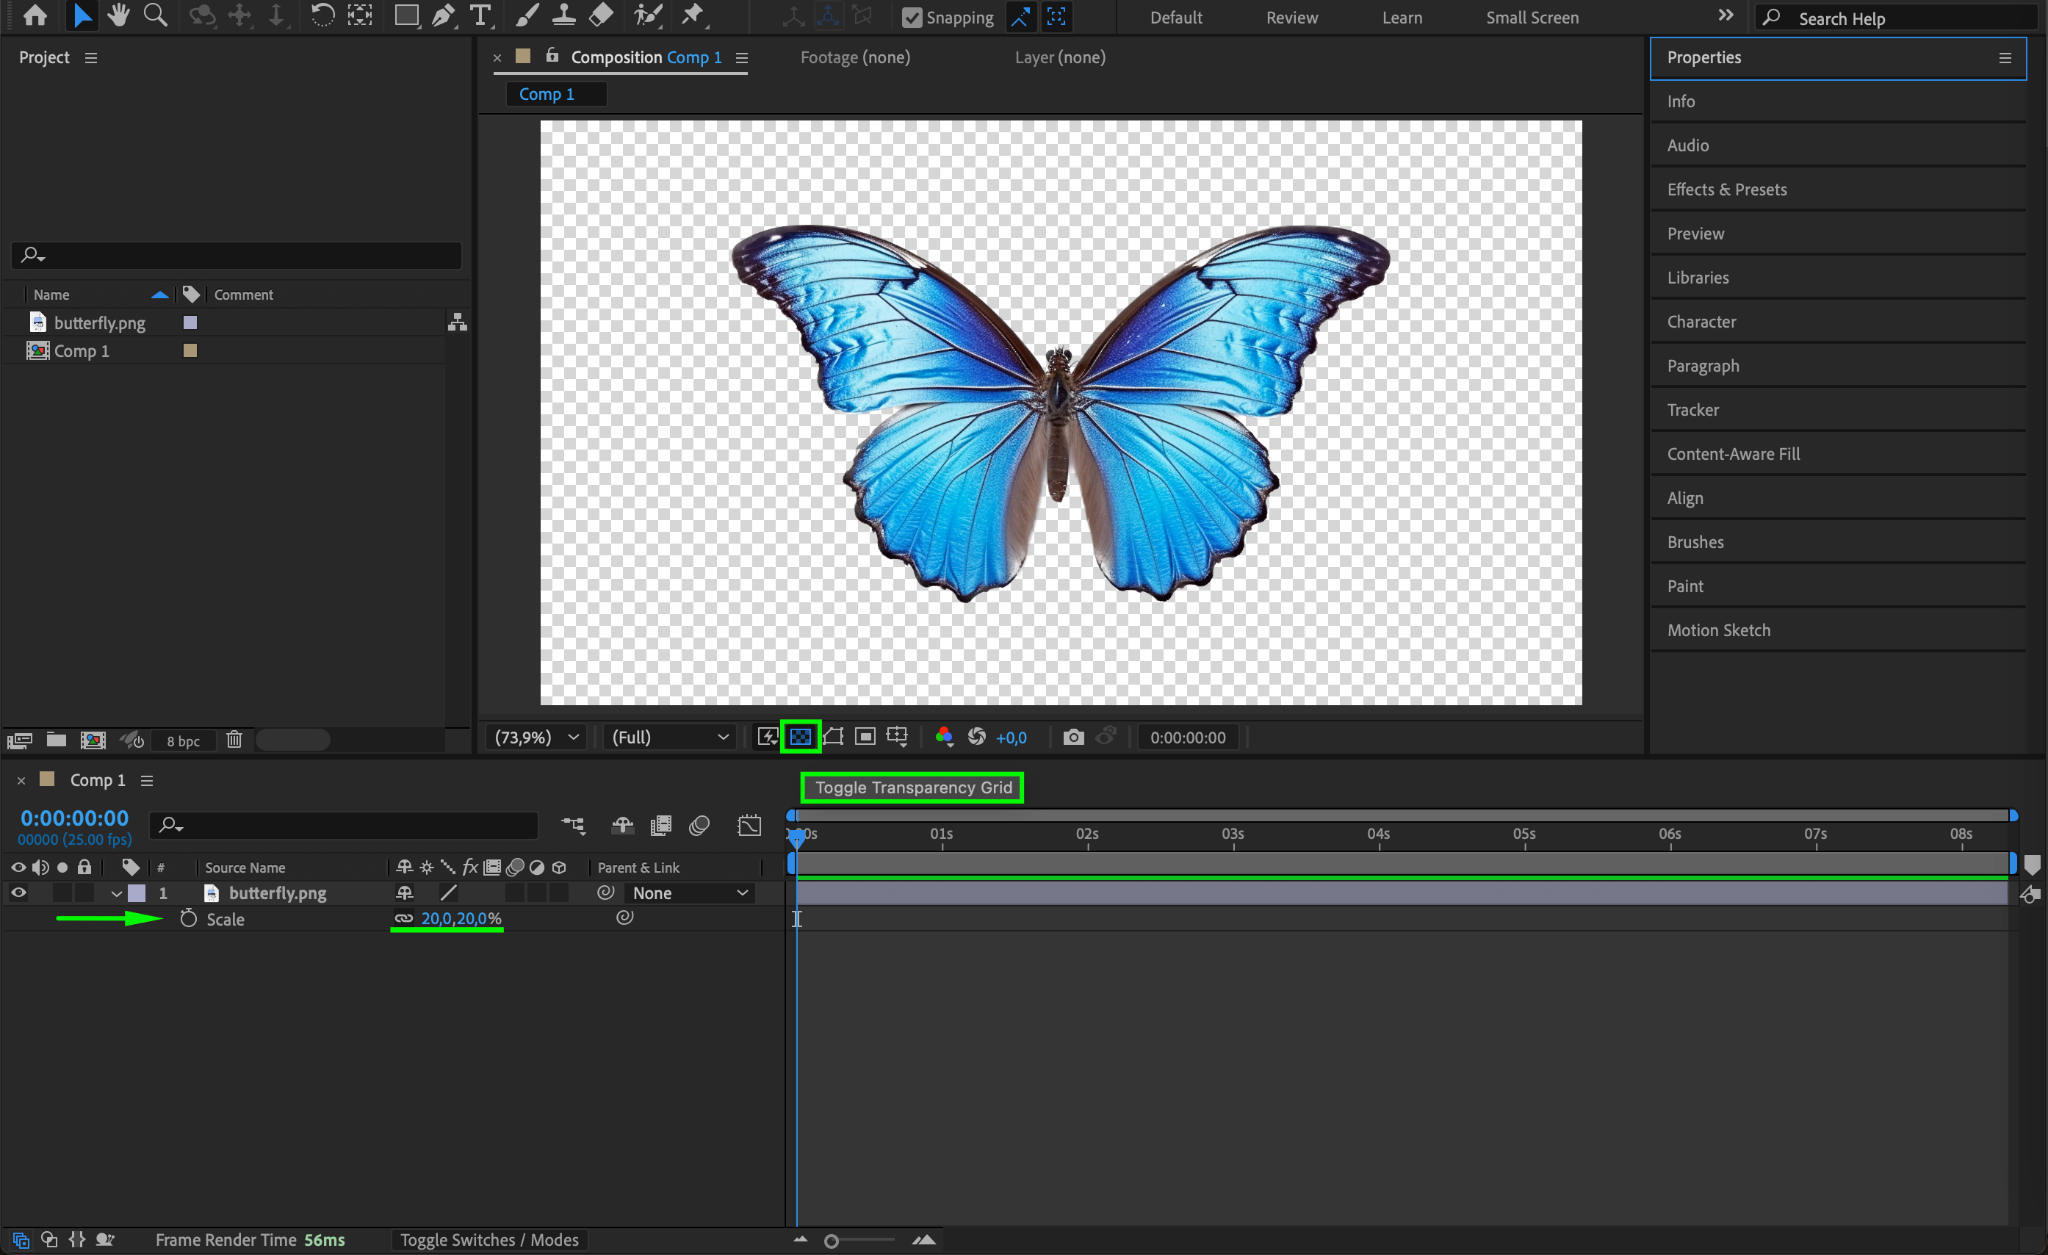Image resolution: width=2048 pixels, height=1255 pixels.
Task: Click the timeline zoom slider handle
Action: (x=831, y=1241)
